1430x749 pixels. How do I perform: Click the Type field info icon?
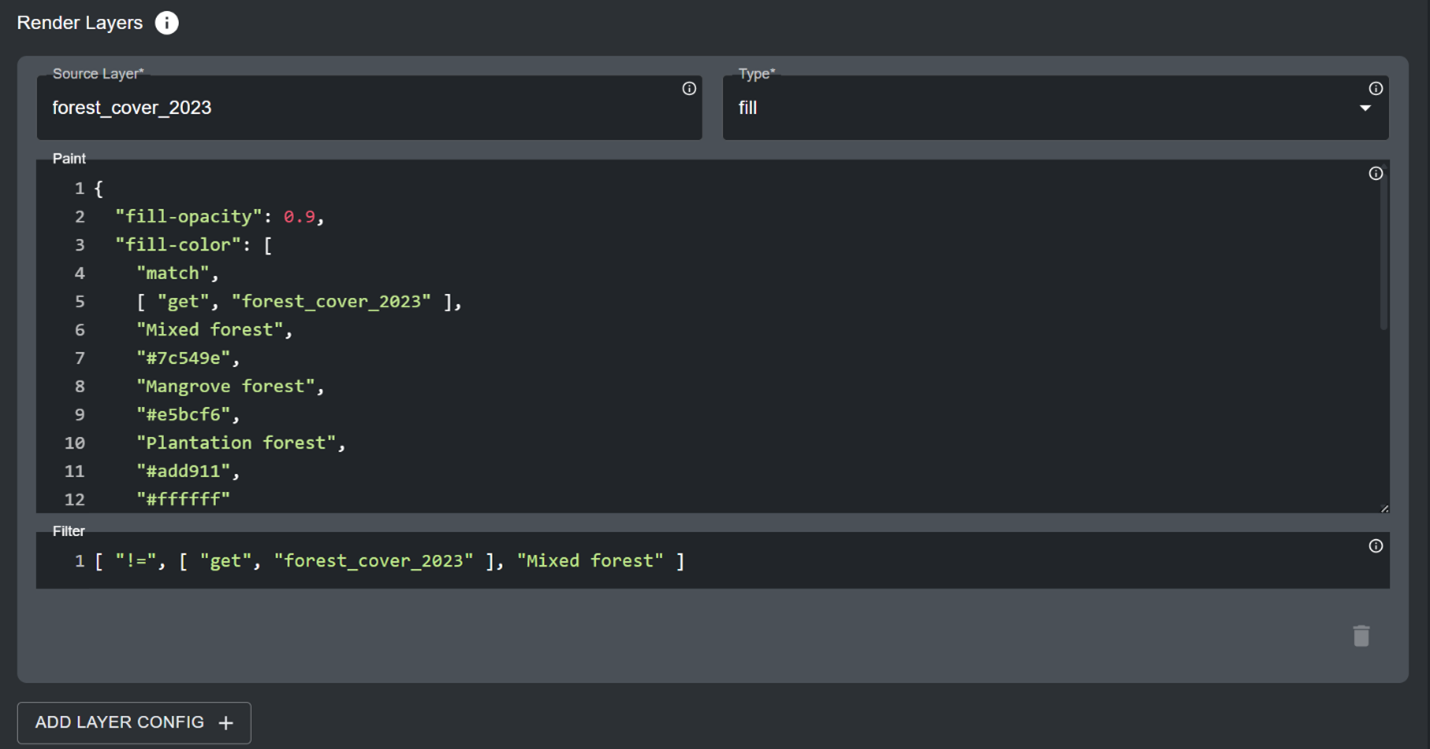tap(1376, 89)
